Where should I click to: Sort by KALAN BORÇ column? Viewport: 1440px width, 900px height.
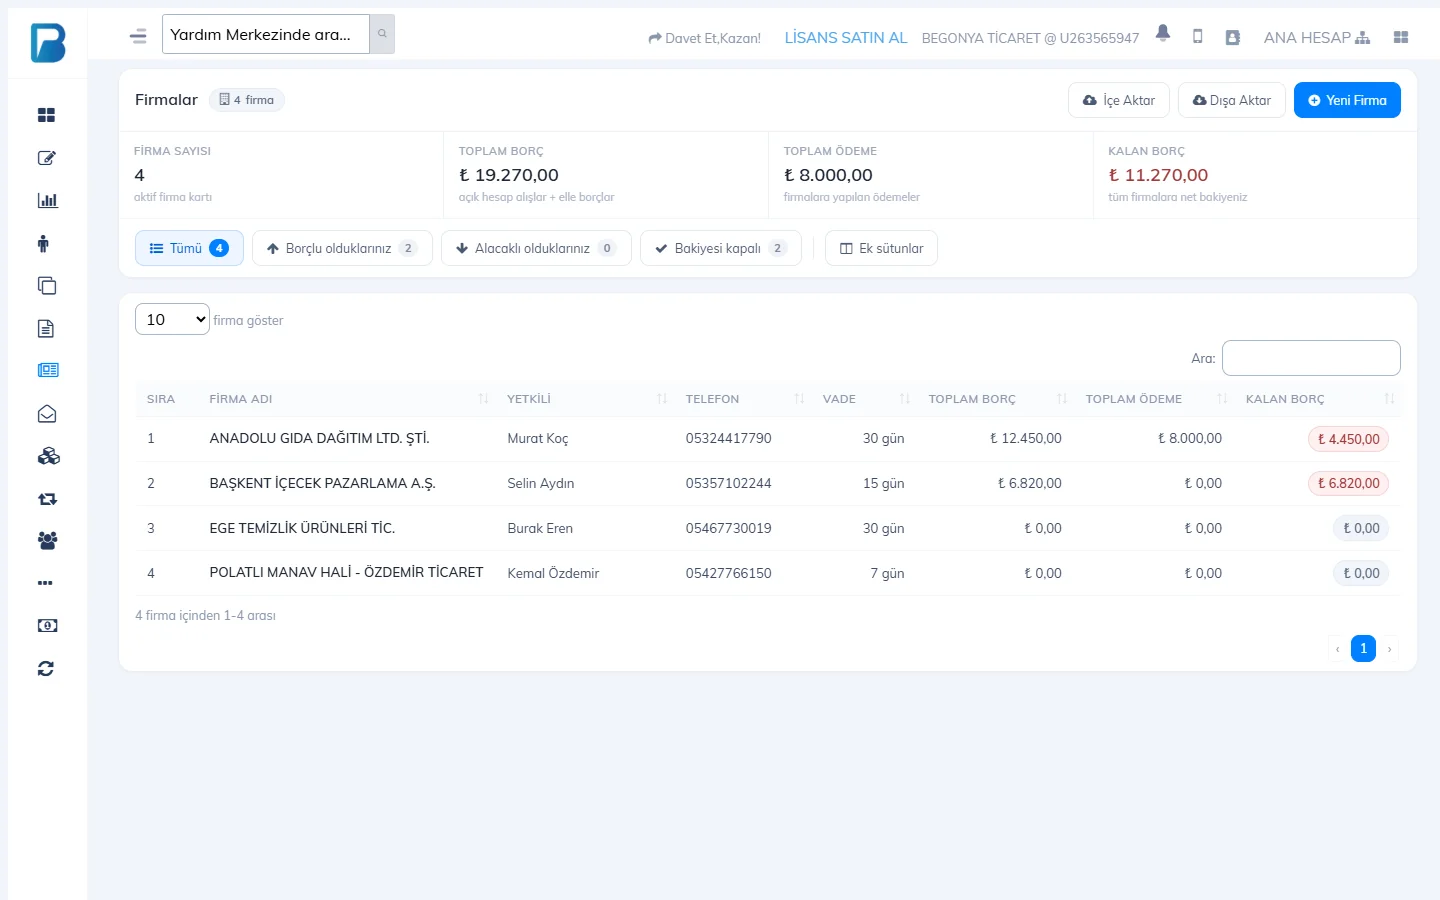click(x=1317, y=399)
